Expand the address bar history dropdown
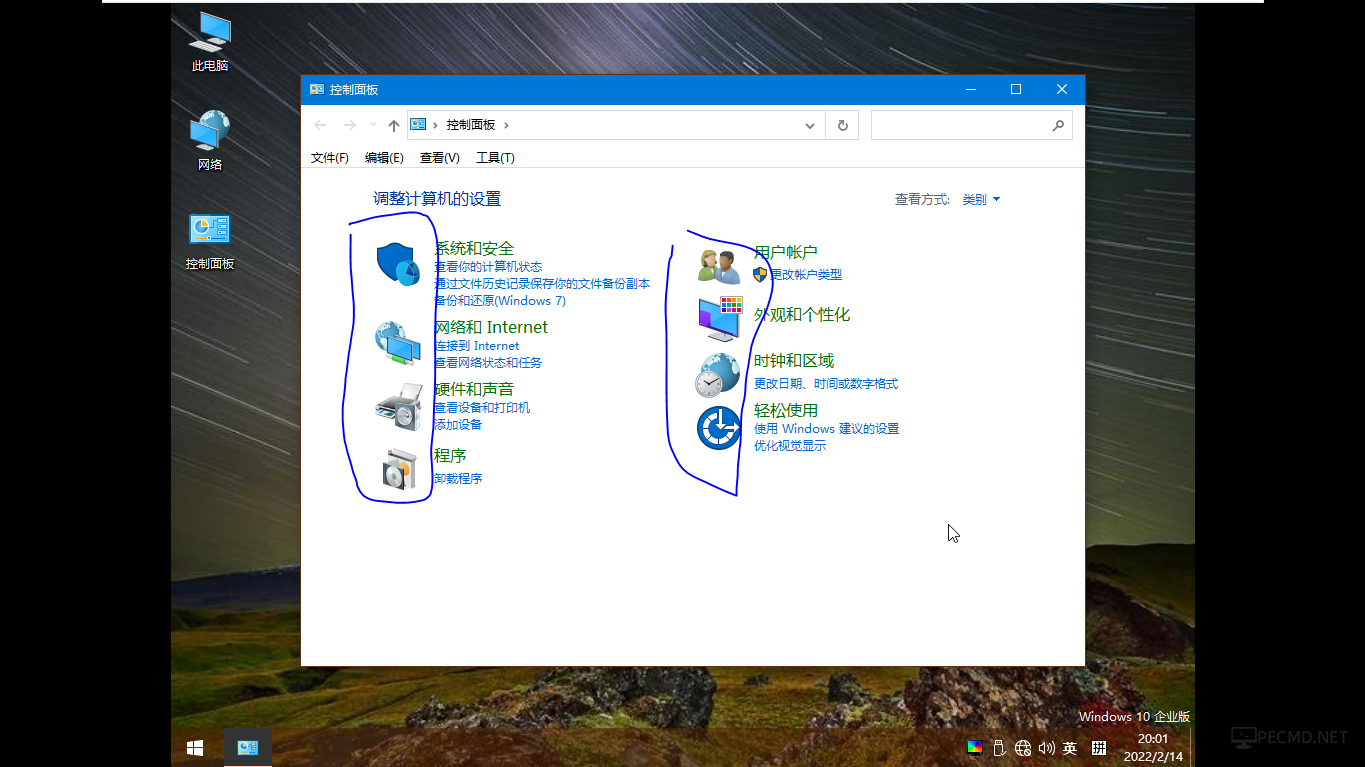Screen dimensions: 1365x767 (811, 125)
